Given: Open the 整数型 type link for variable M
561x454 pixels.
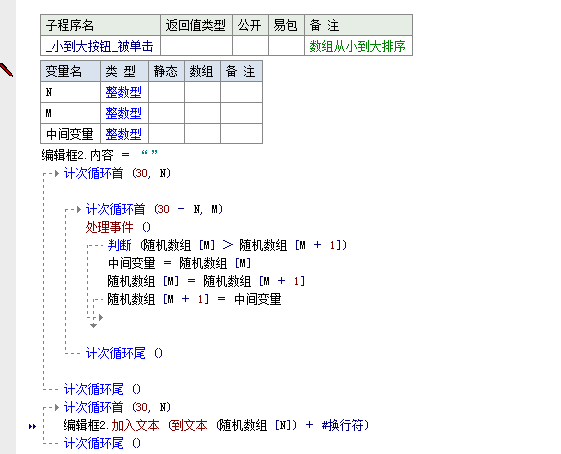Looking at the screenshot, I should pyautogui.click(x=123, y=113).
